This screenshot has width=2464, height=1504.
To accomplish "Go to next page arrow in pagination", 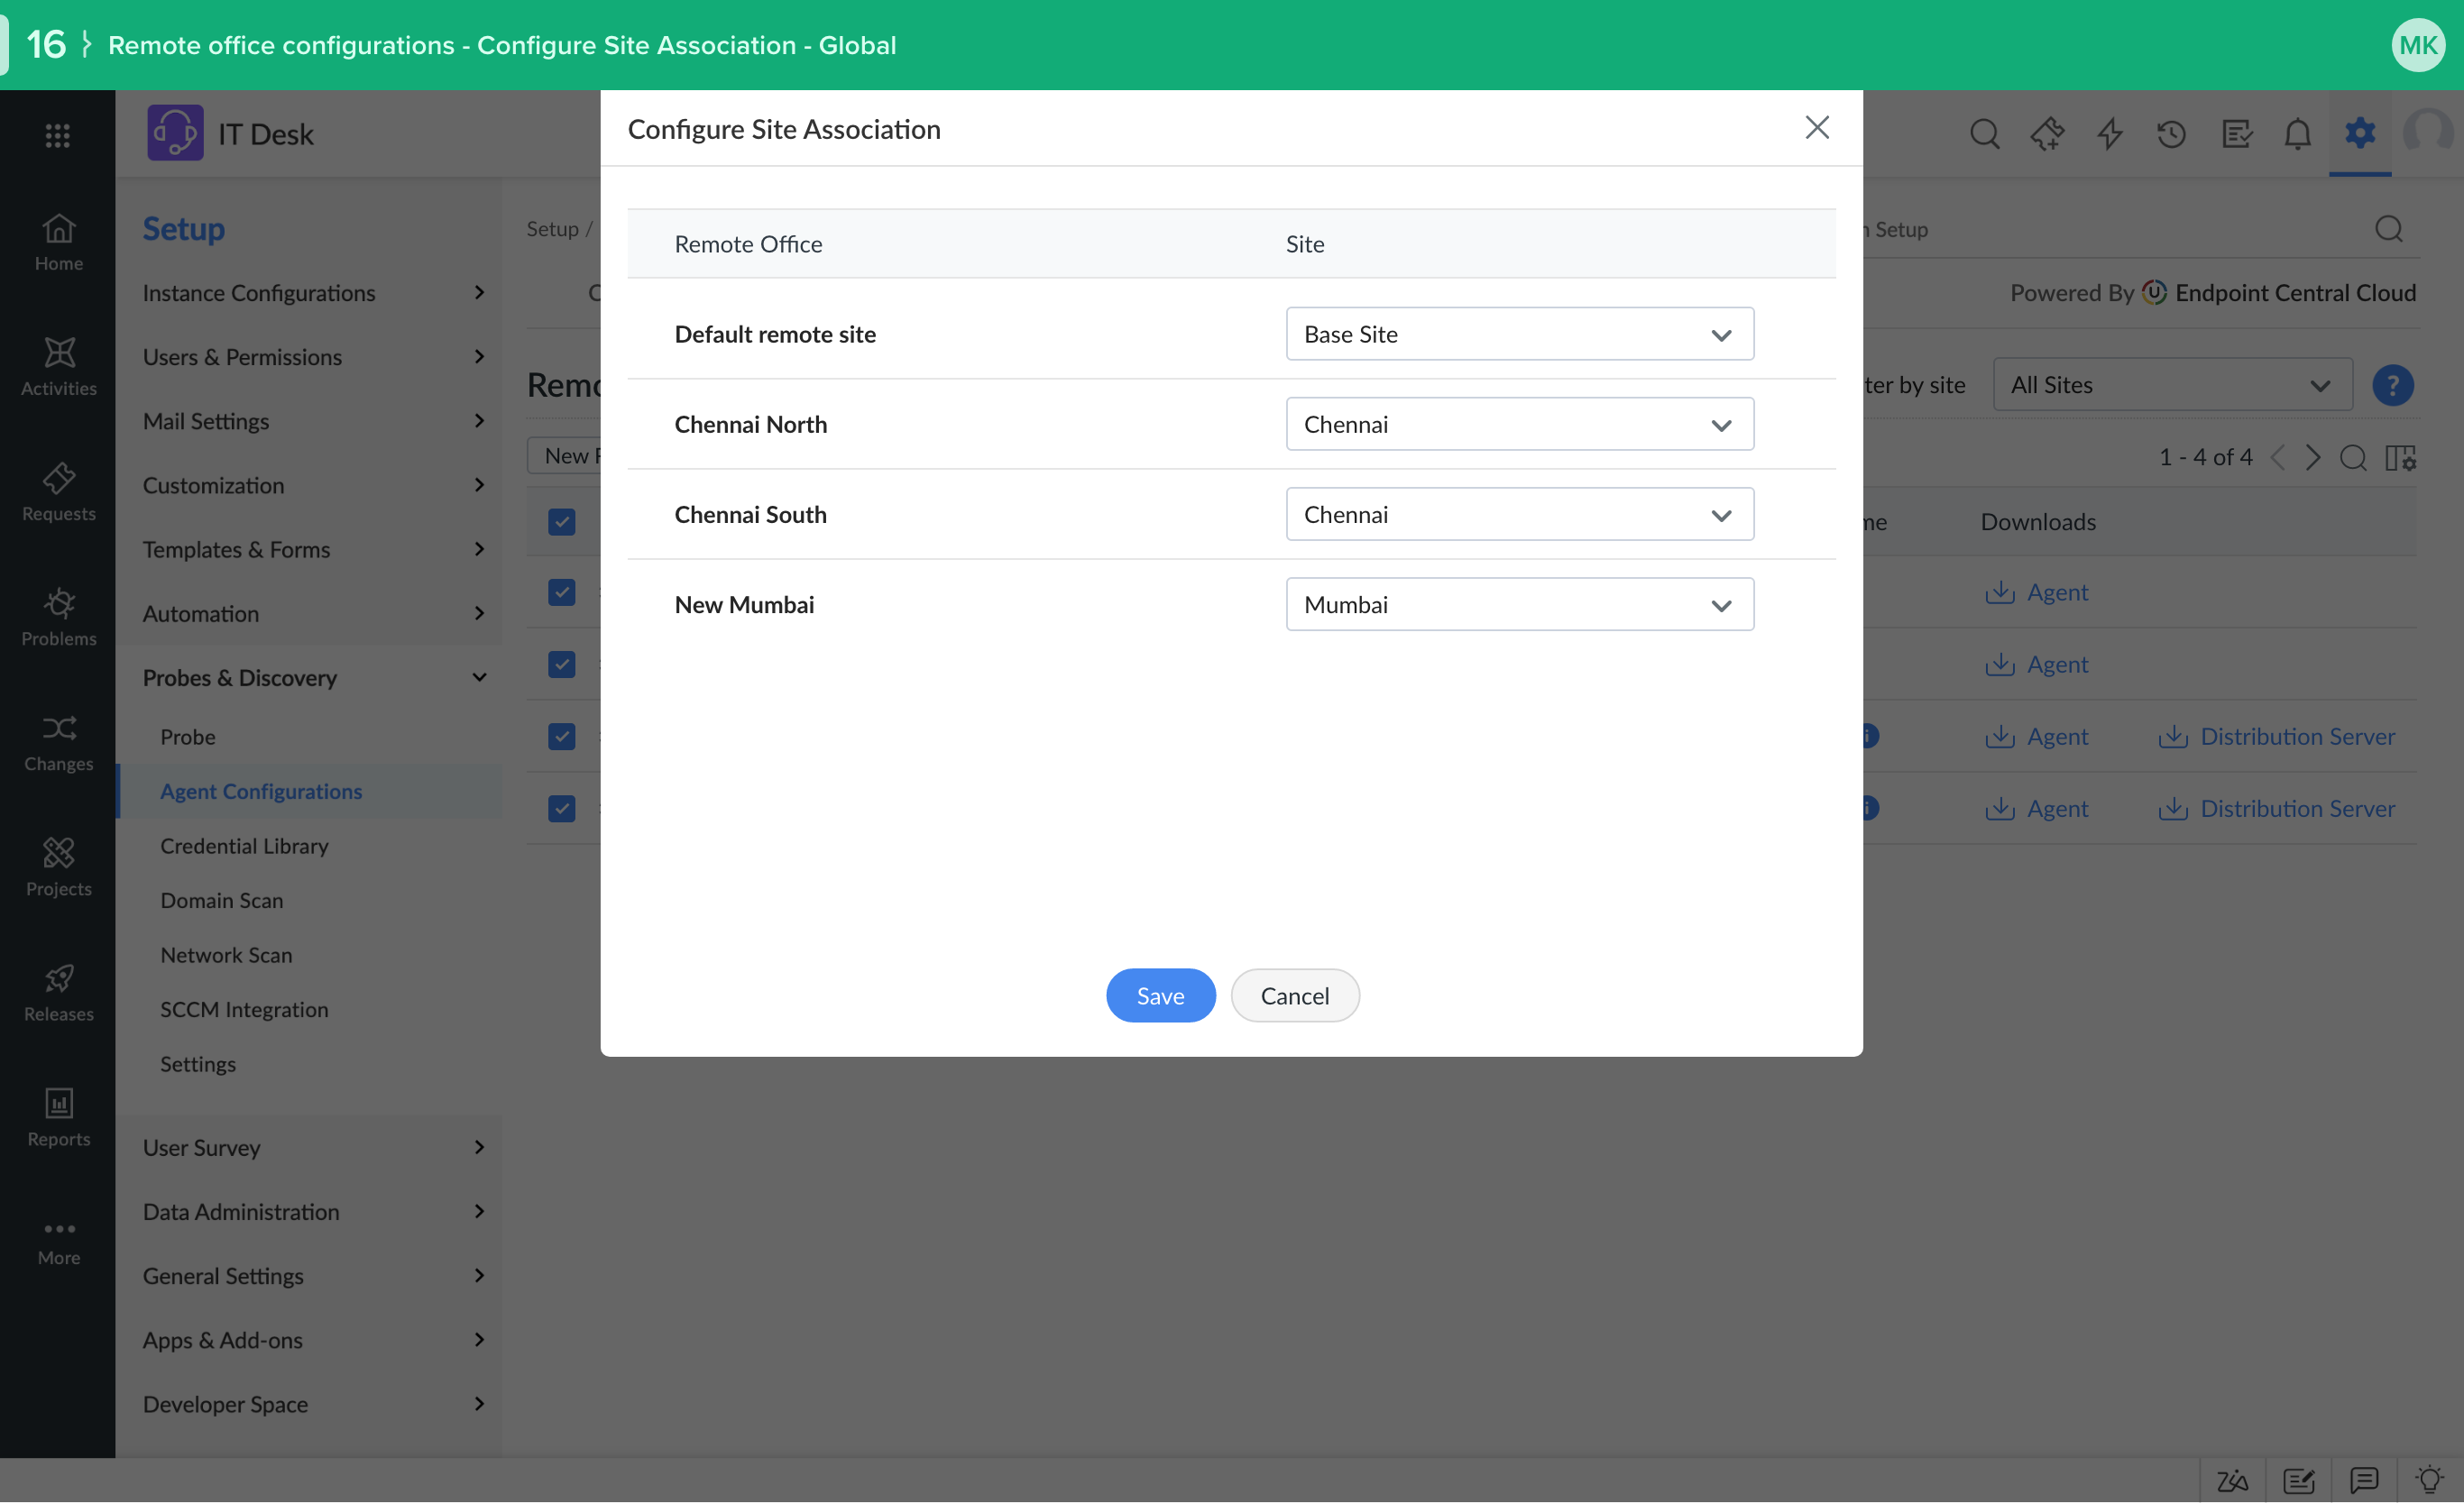I will (x=2312, y=458).
